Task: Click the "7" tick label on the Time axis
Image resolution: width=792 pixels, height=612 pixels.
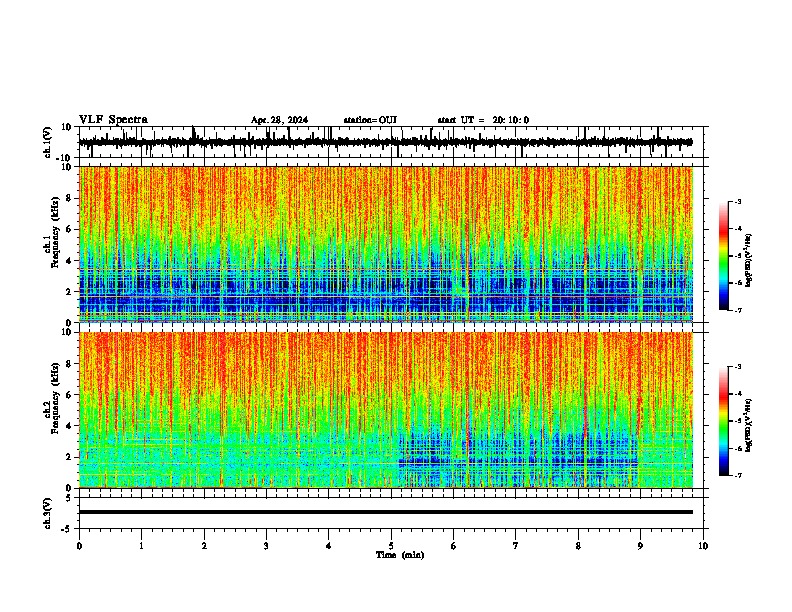Action: point(515,546)
